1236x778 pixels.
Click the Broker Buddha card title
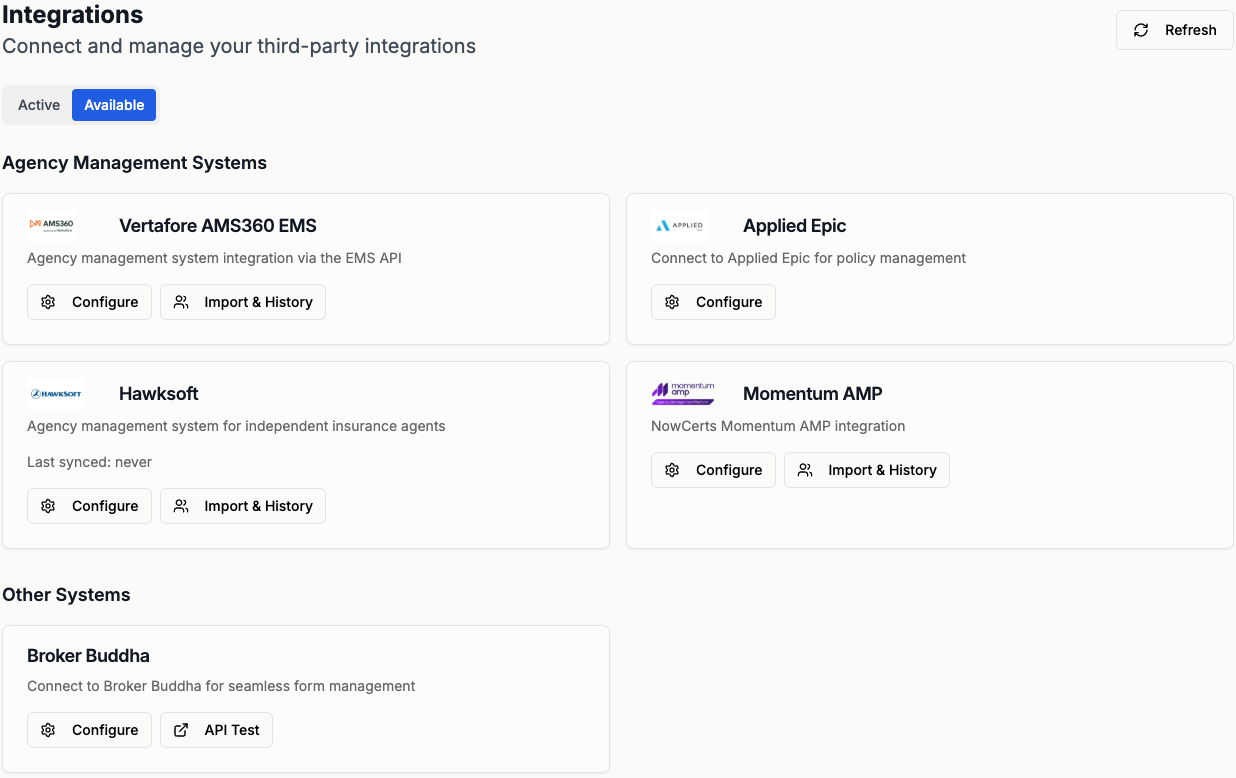click(88, 656)
